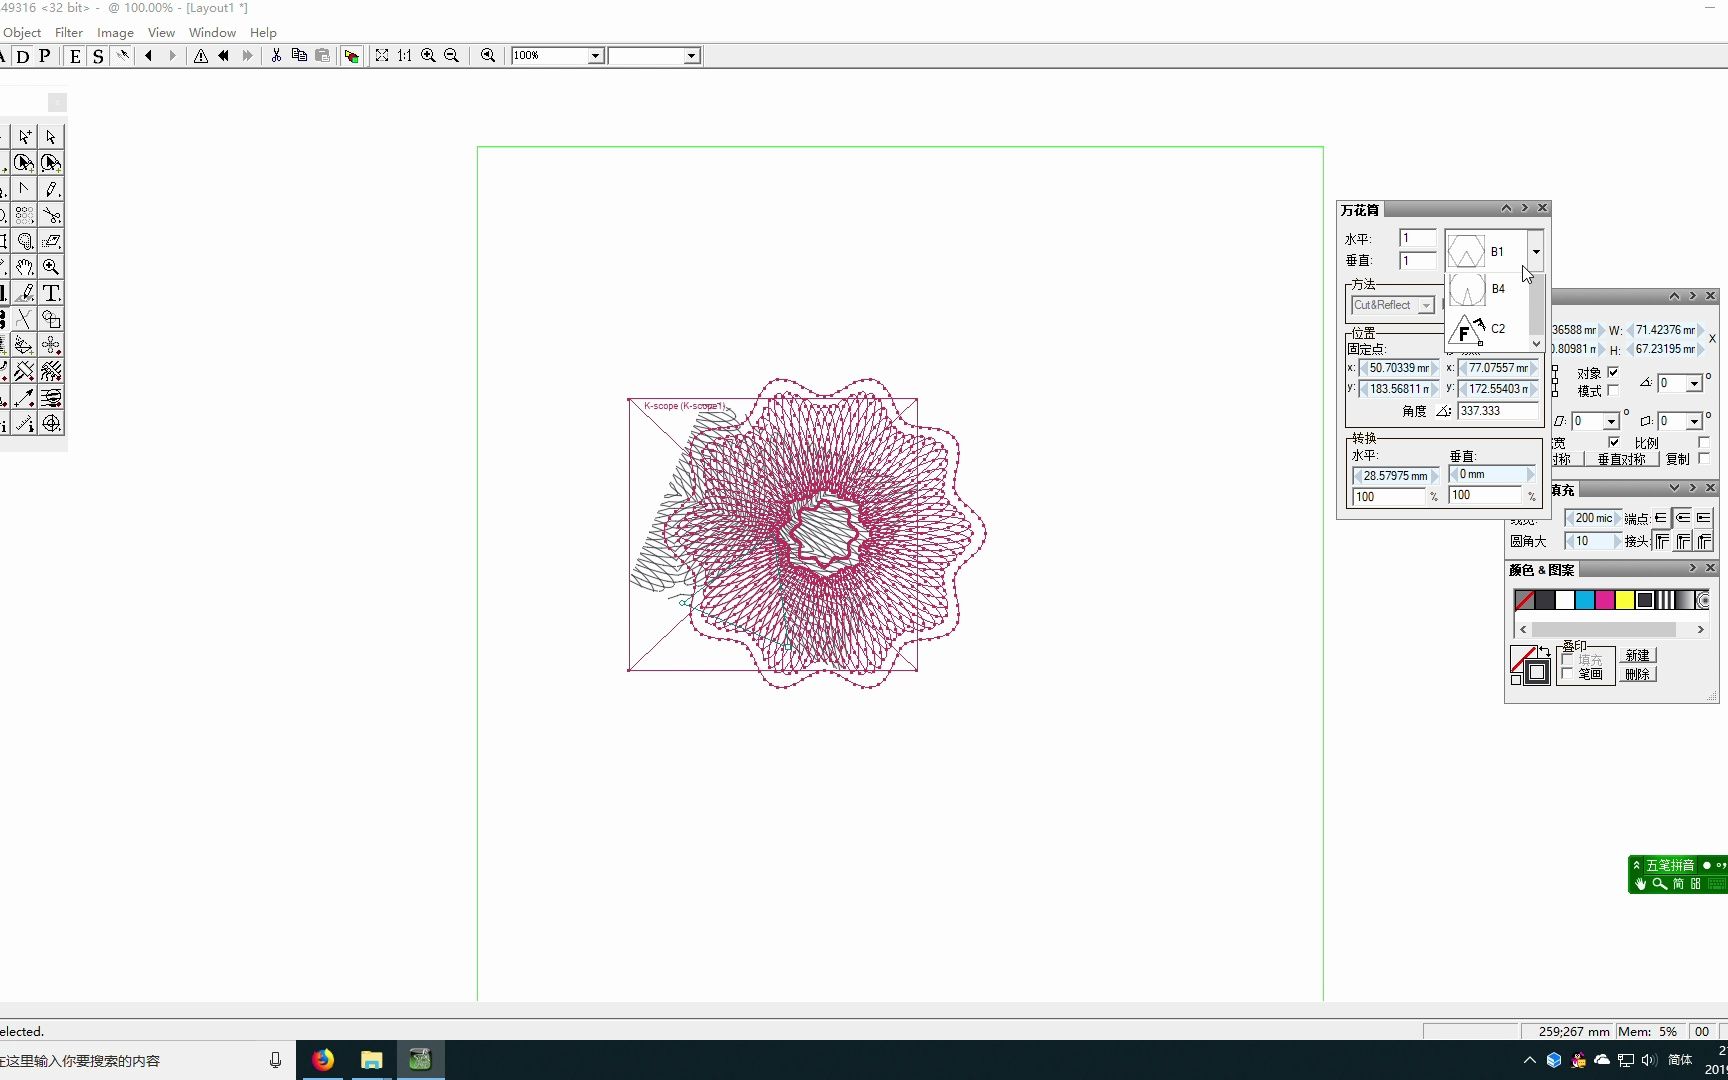This screenshot has width=1728, height=1080.
Task: Click the previous zoom magnifier icon
Action: [x=488, y=56]
